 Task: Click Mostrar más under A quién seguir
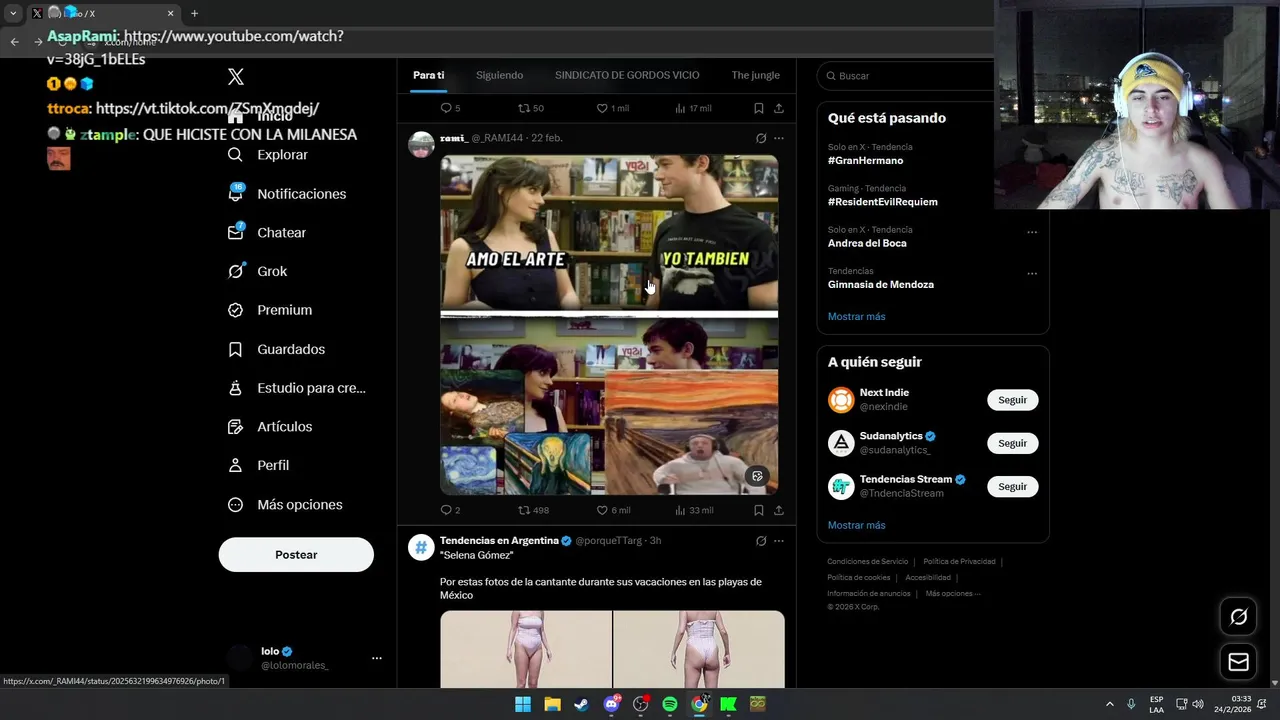[857, 525]
